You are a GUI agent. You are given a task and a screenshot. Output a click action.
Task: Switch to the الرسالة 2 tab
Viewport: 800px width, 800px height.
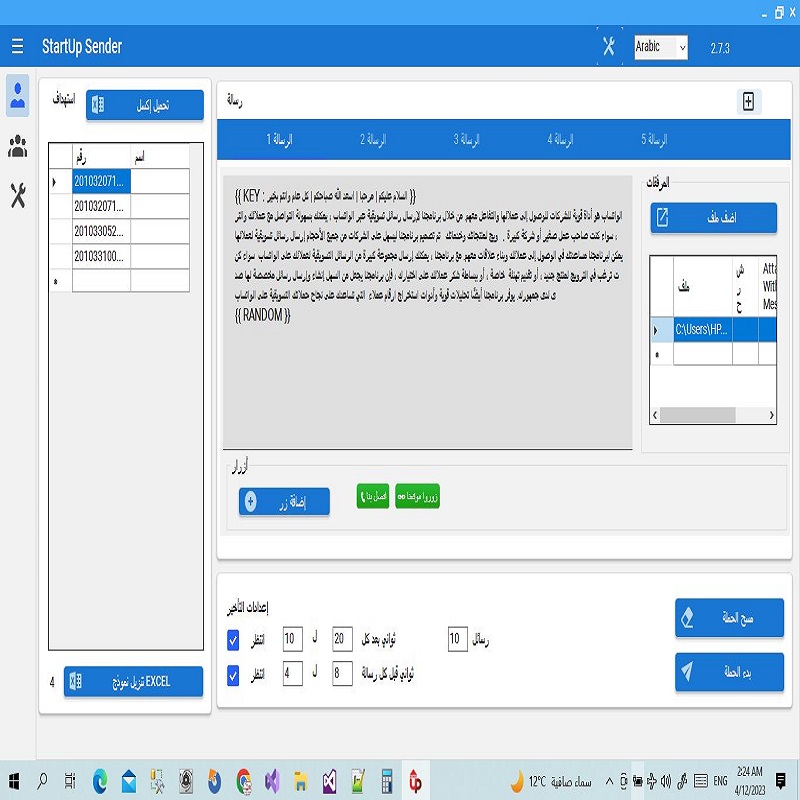pyautogui.click(x=373, y=140)
